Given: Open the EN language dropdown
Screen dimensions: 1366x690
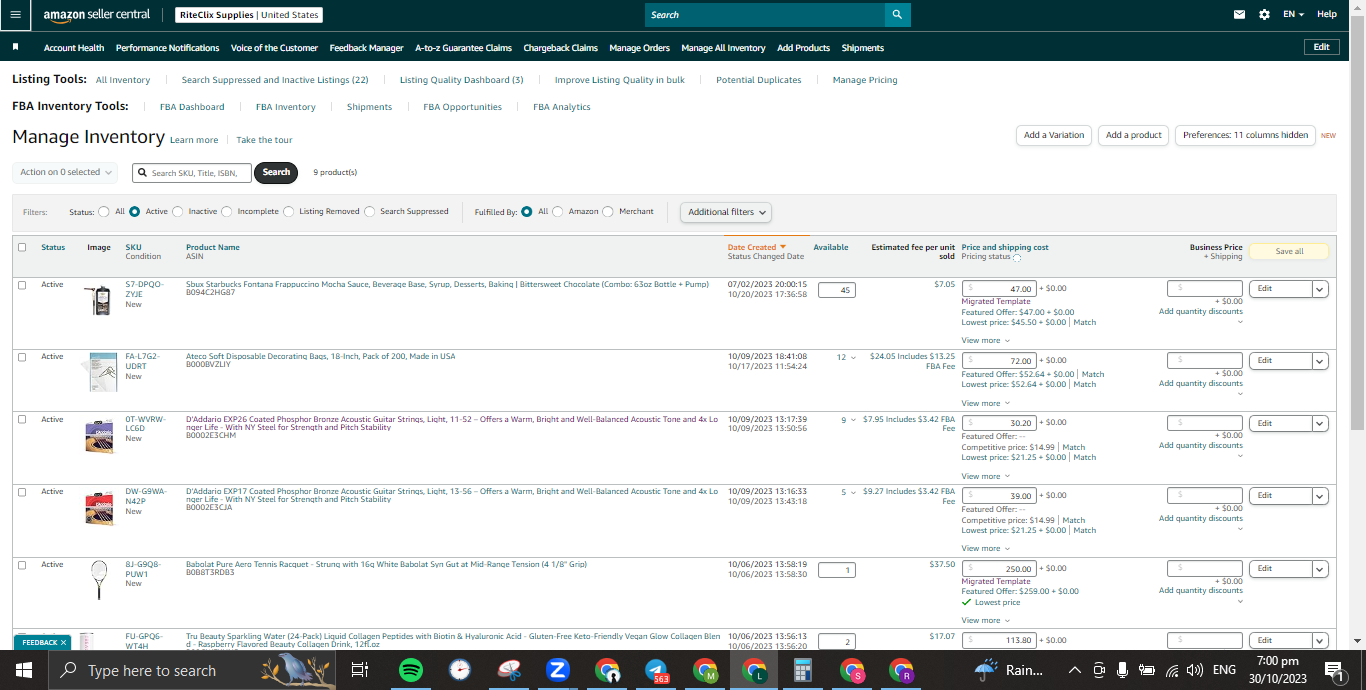Looking at the screenshot, I should [1294, 15].
